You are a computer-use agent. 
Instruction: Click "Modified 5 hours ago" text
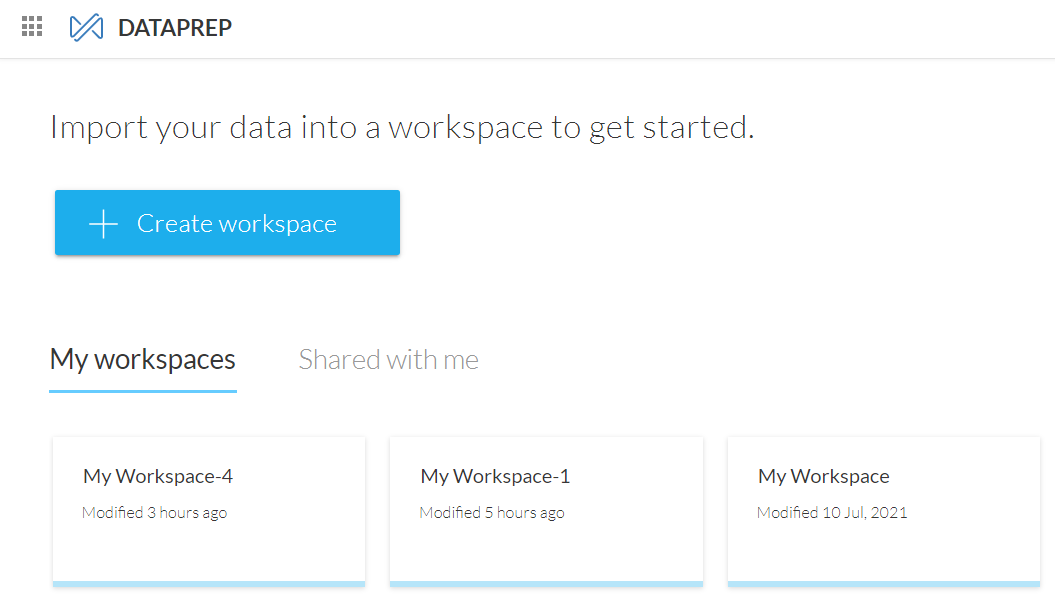(492, 513)
